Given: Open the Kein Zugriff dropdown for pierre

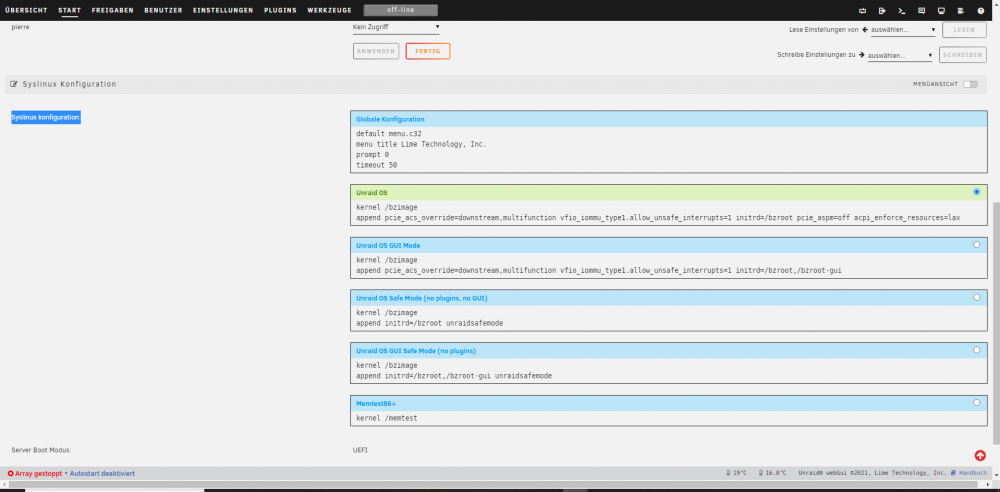Looking at the screenshot, I should (x=396, y=27).
